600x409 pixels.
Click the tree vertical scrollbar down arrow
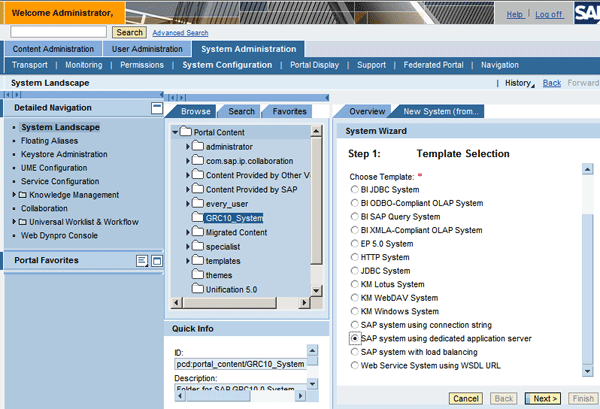pos(316,290)
